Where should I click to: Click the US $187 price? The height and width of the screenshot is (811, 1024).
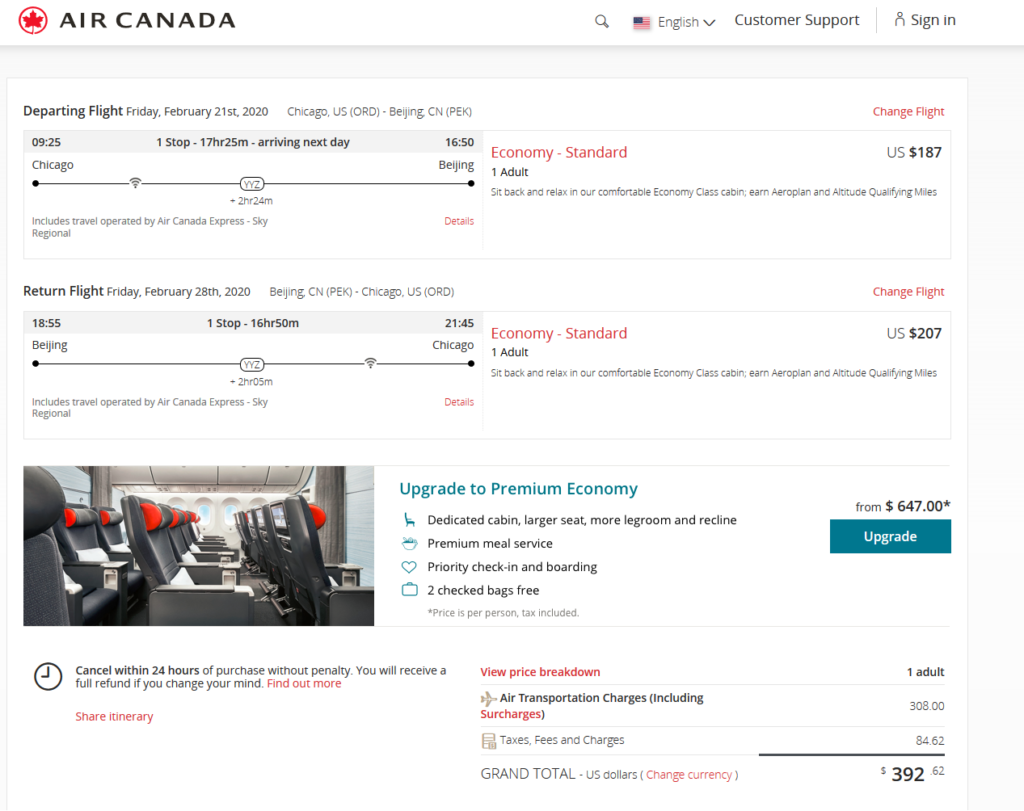point(914,153)
